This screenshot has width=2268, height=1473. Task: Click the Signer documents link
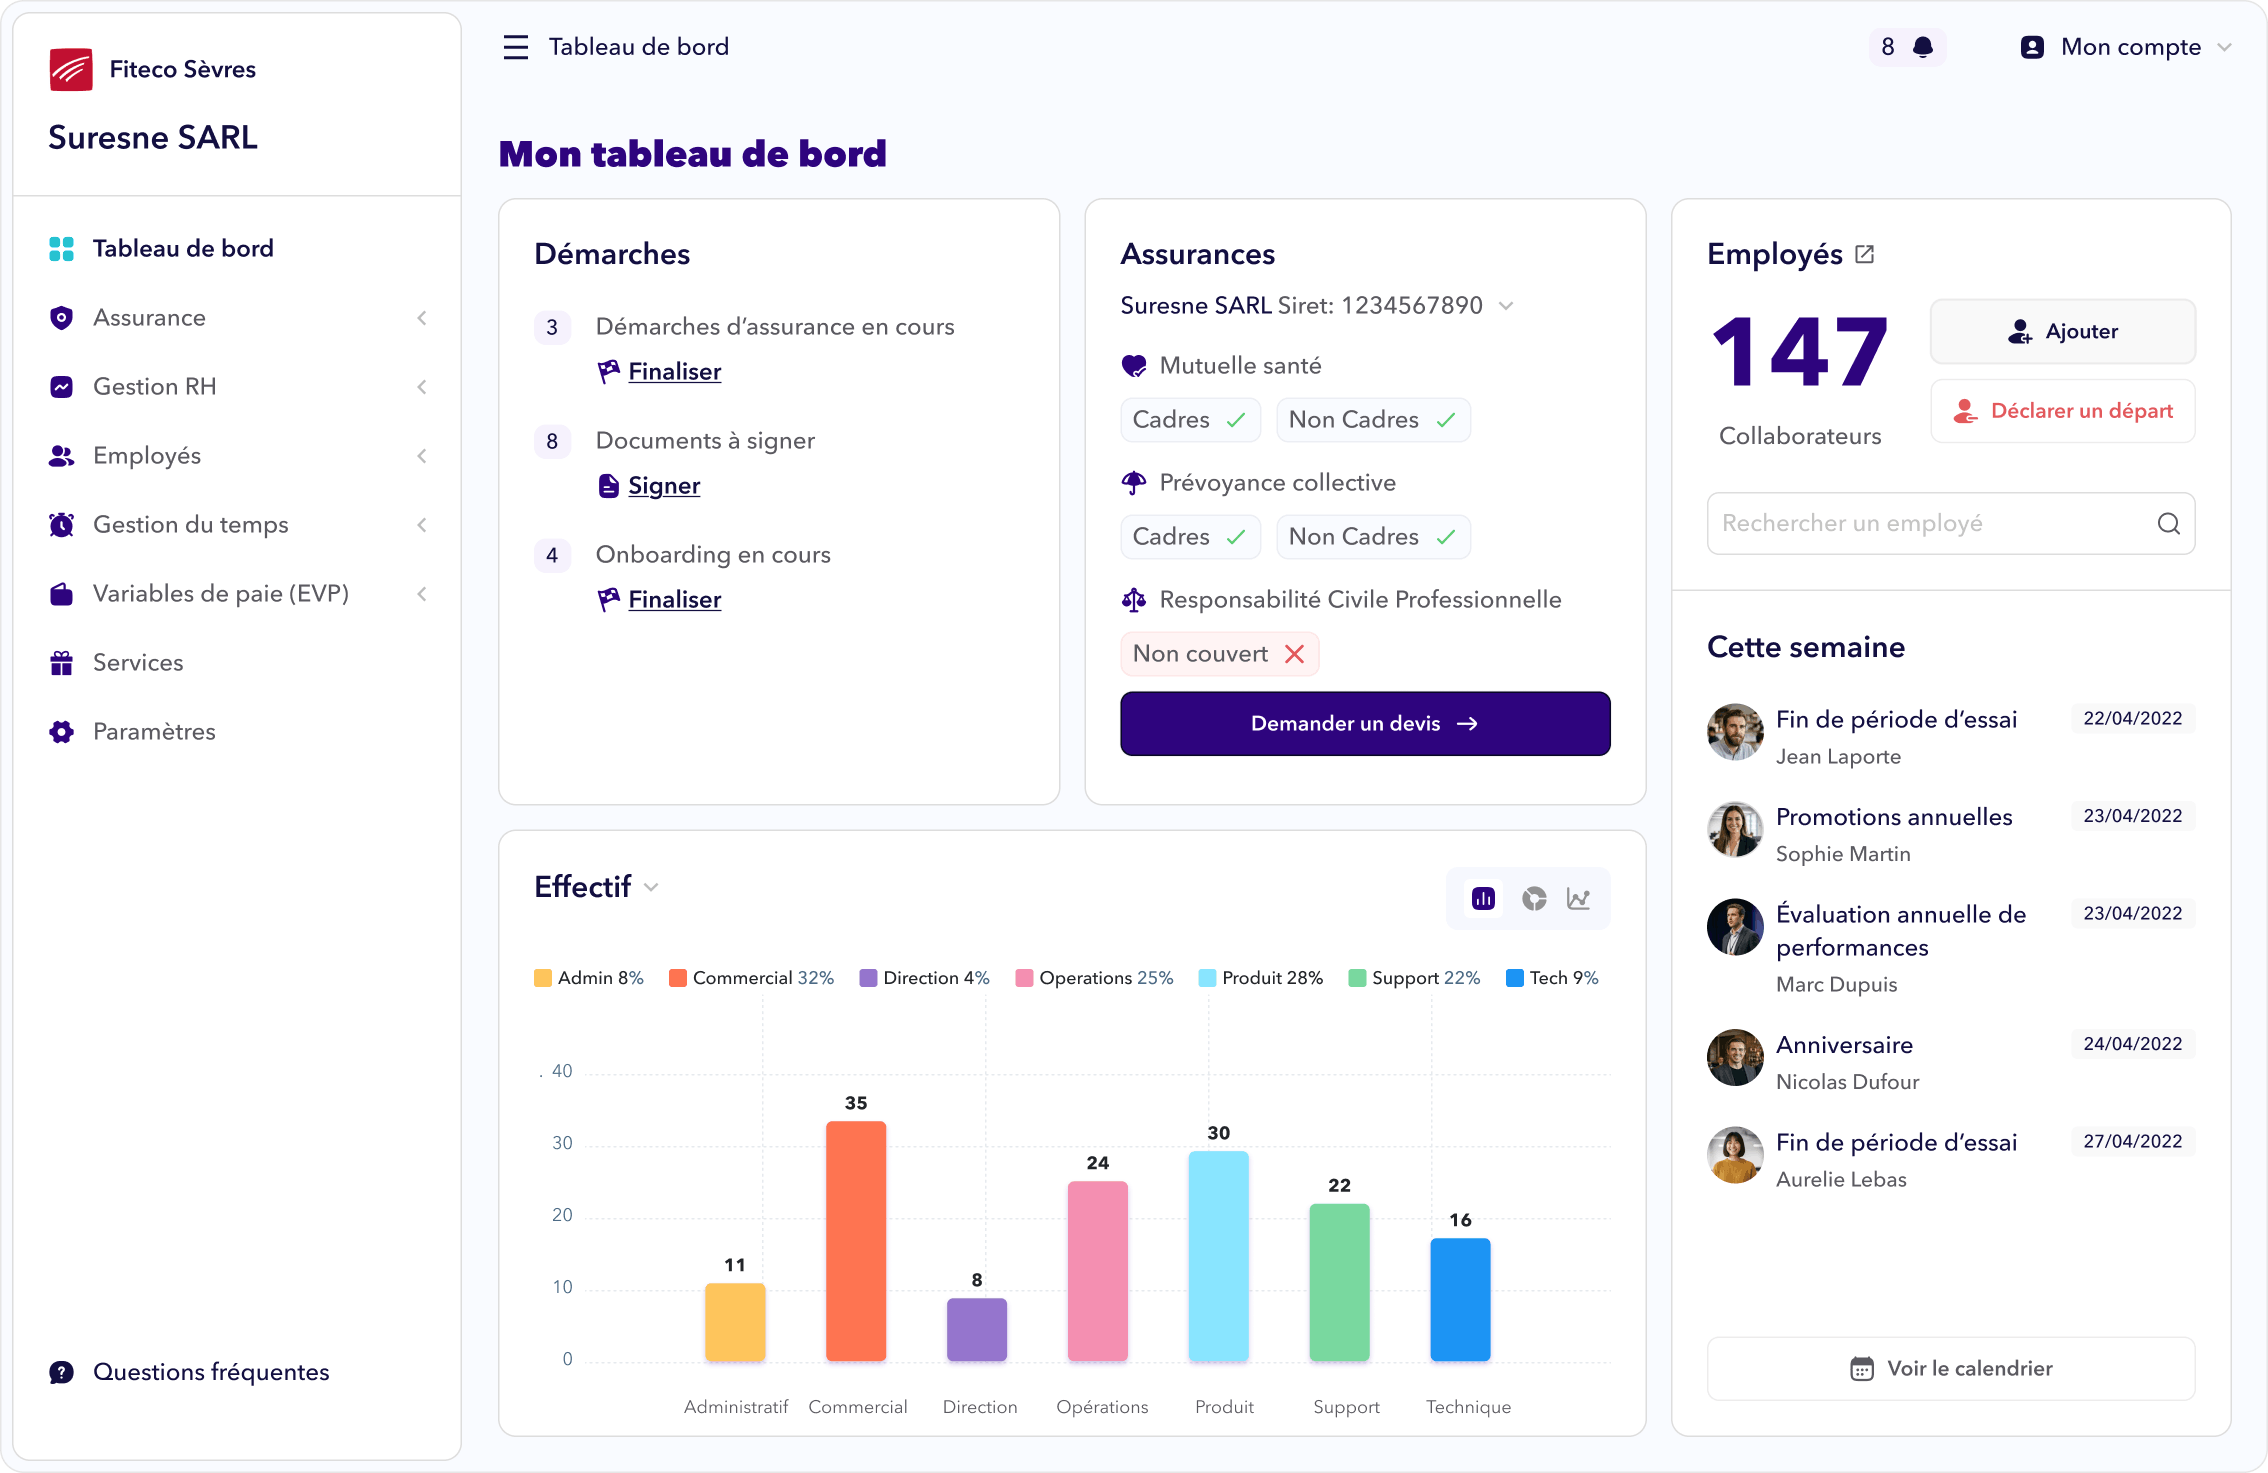coord(663,486)
